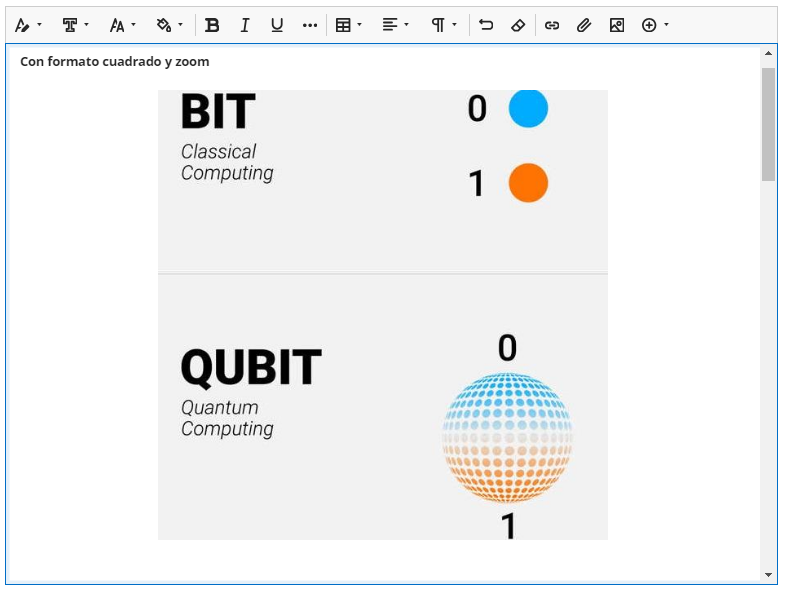
Task: Toggle underline formatting
Action: (277, 25)
